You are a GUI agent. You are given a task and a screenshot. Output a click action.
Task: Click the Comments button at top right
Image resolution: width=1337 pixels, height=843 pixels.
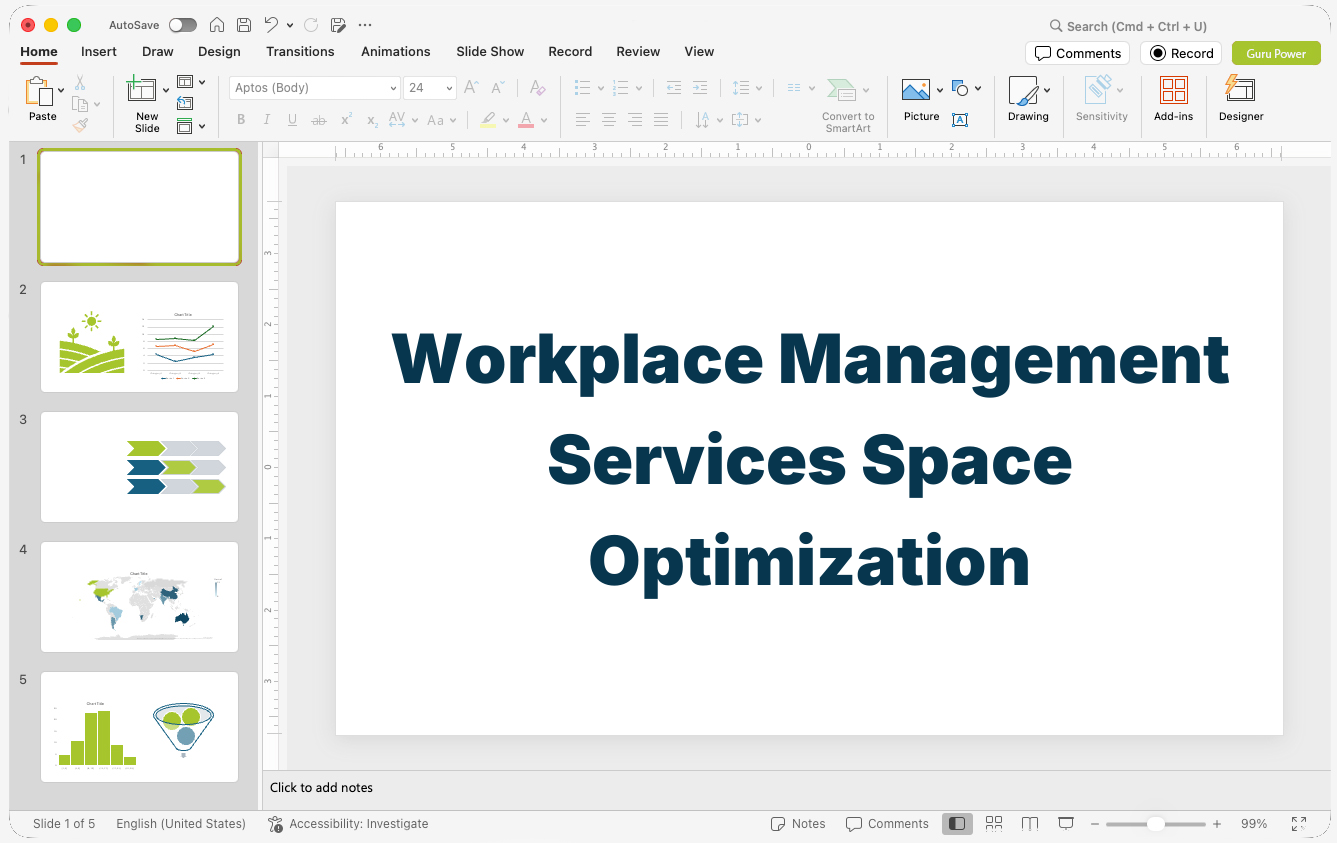[1077, 53]
